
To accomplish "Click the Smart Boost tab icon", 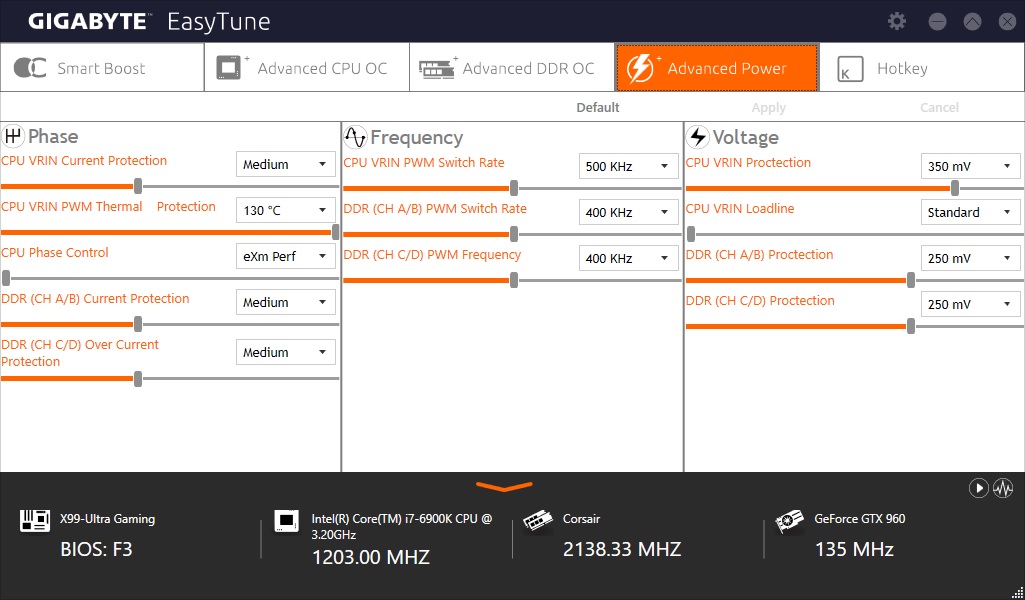I will tap(30, 68).
